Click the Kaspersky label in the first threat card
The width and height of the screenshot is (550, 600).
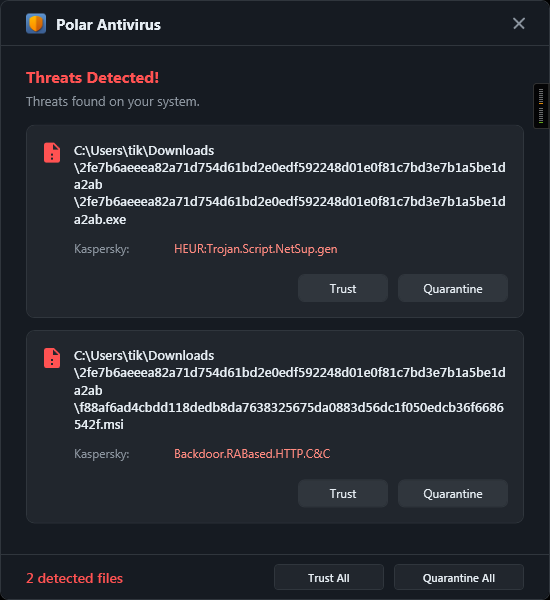pos(101,249)
